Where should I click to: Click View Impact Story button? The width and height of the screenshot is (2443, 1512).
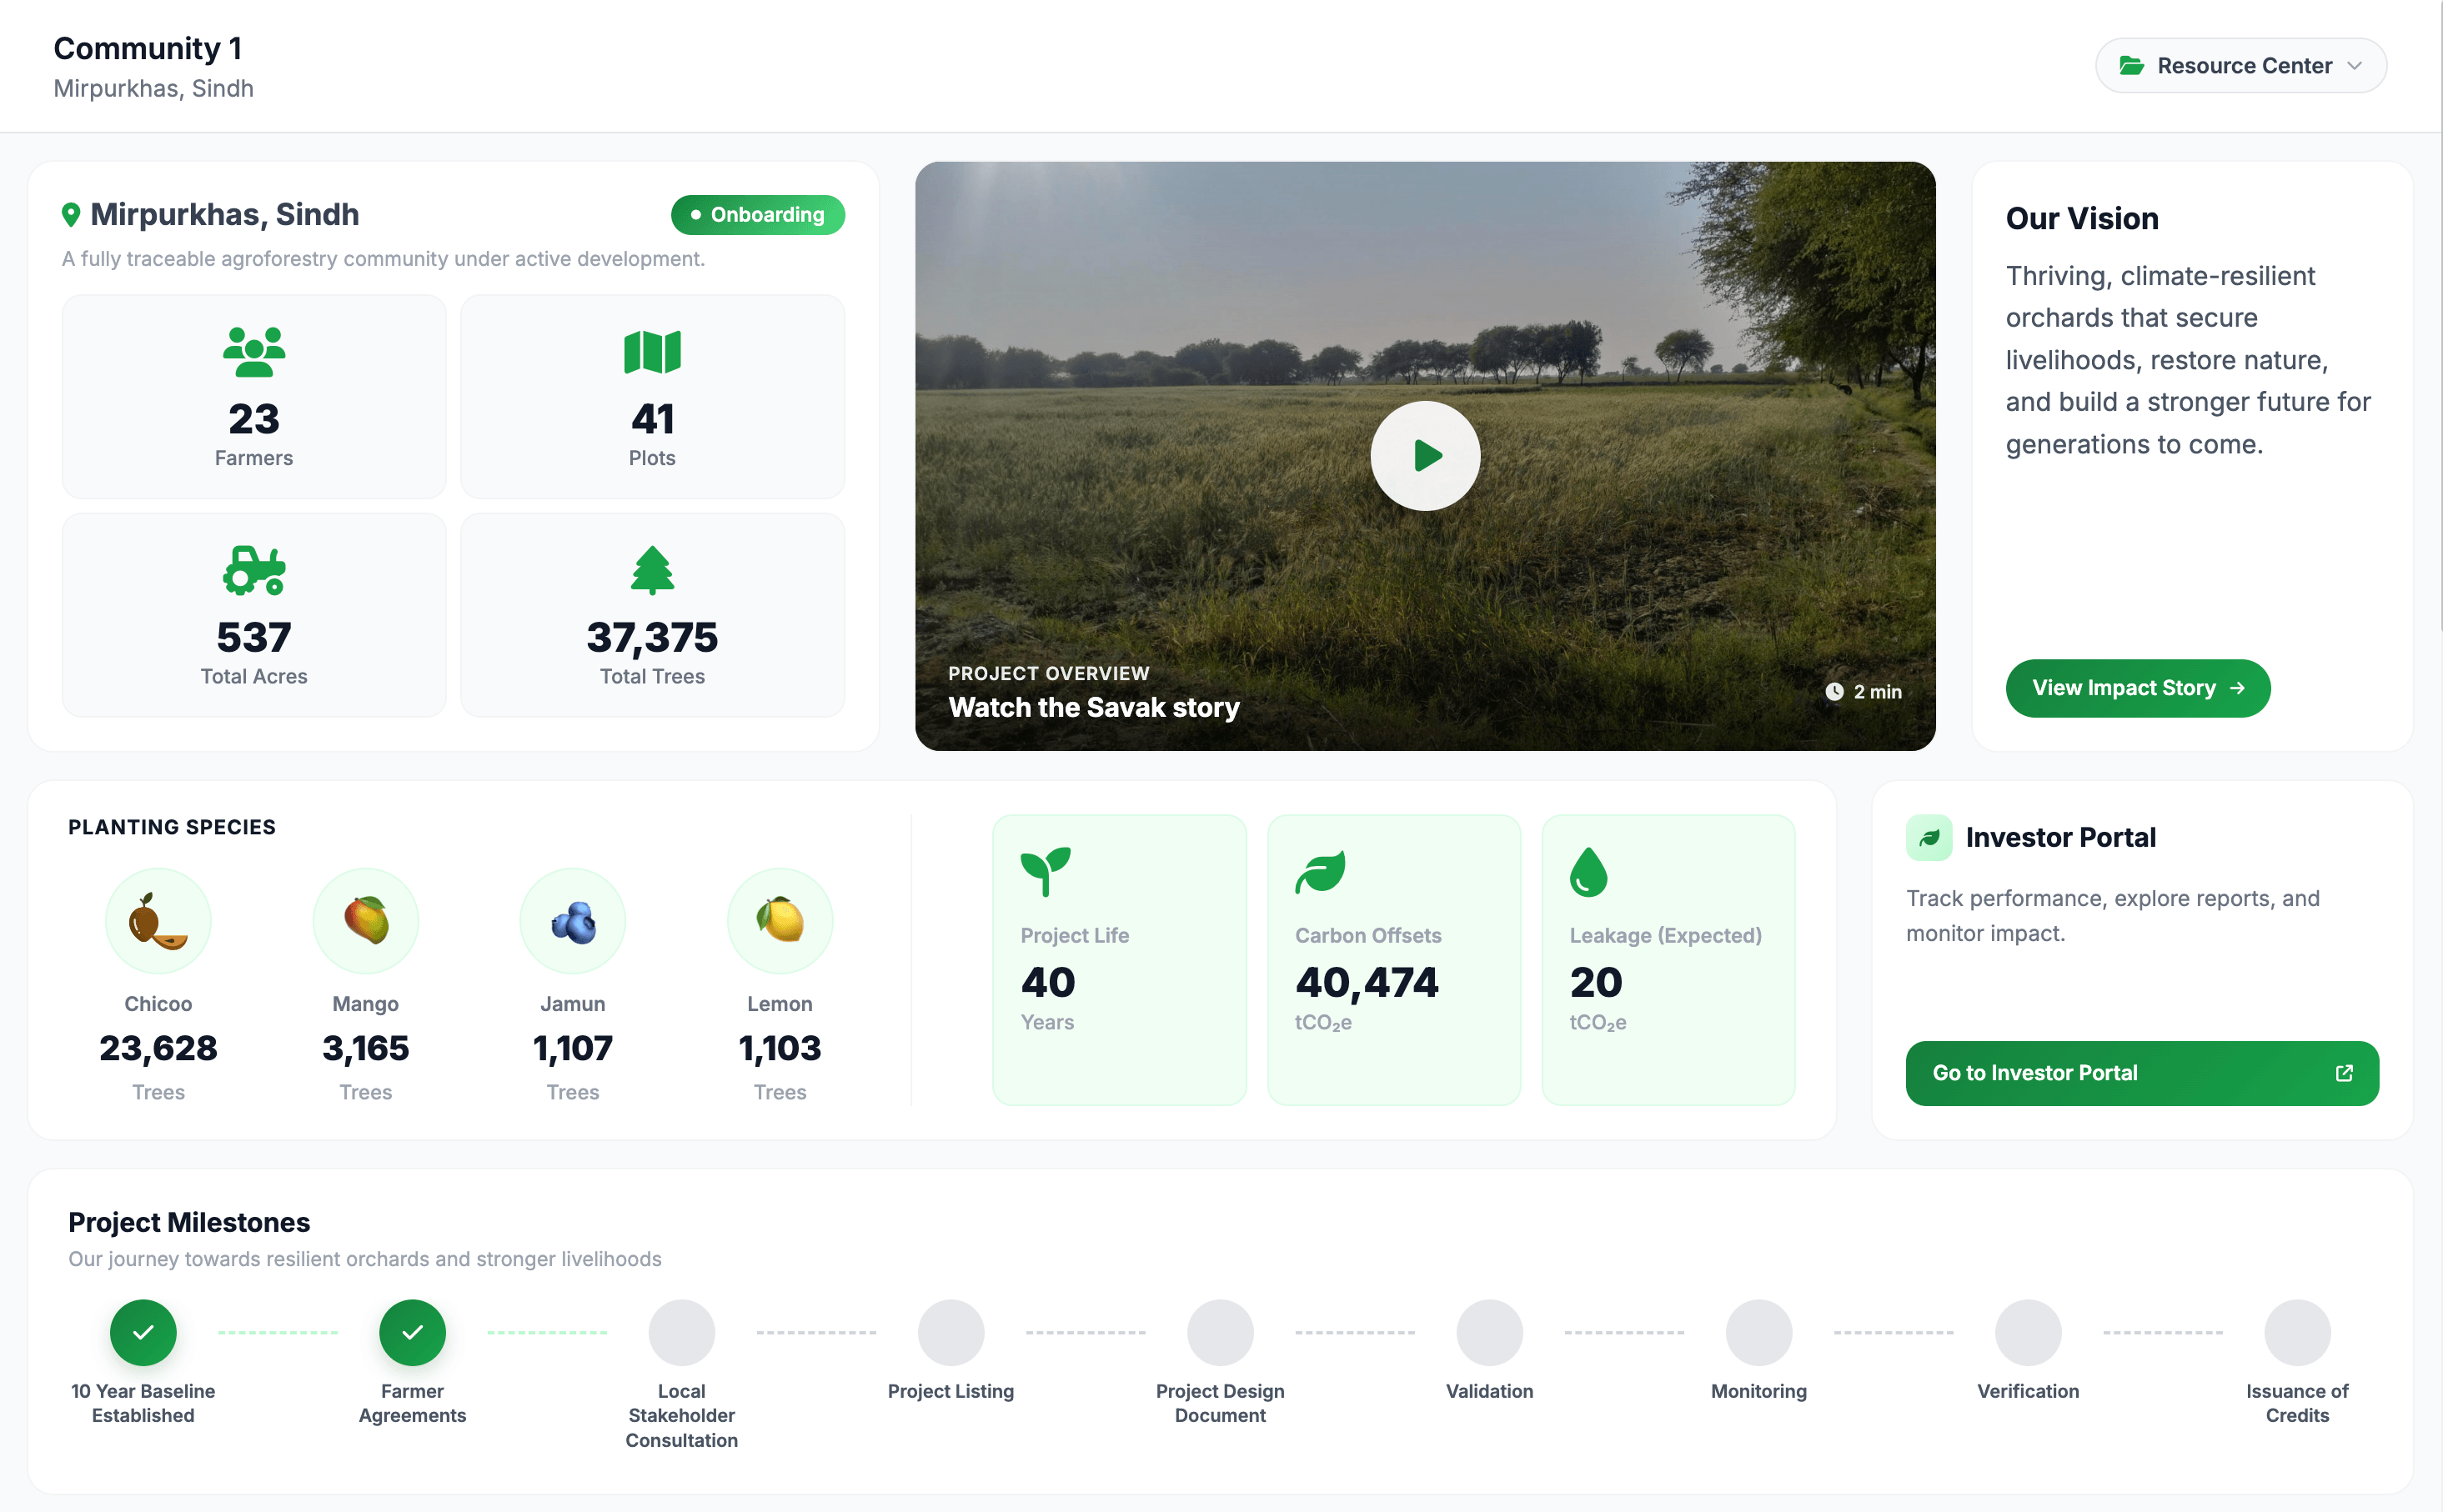(2137, 688)
